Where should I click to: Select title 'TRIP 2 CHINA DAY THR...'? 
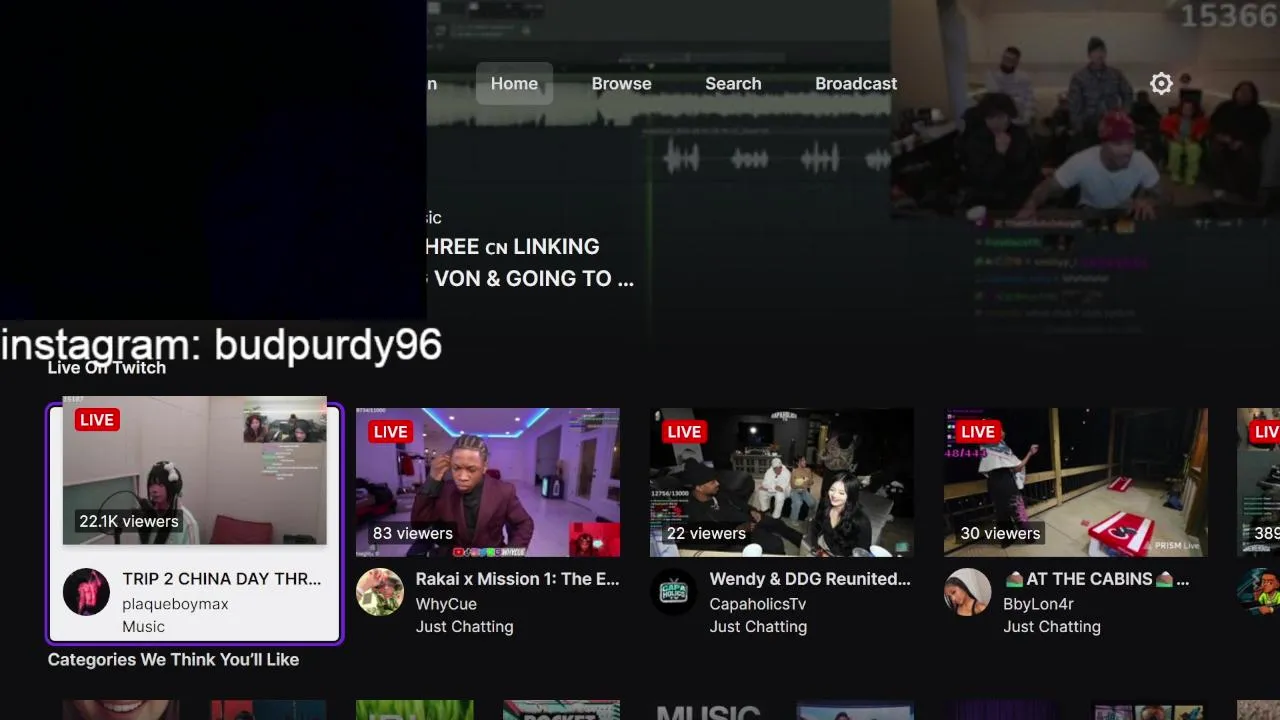[222, 579]
